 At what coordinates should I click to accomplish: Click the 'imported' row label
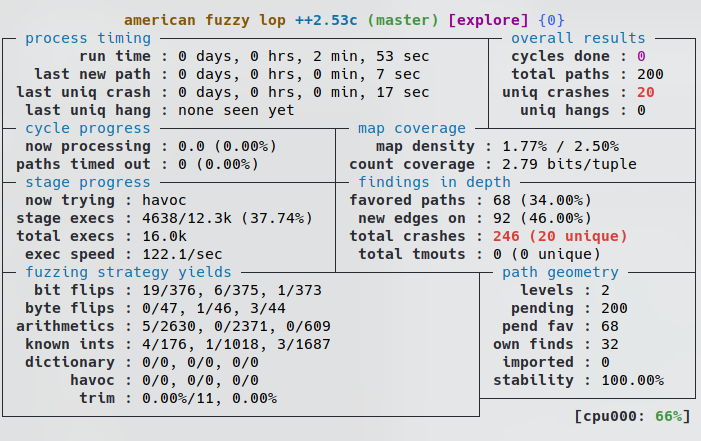[538, 362]
